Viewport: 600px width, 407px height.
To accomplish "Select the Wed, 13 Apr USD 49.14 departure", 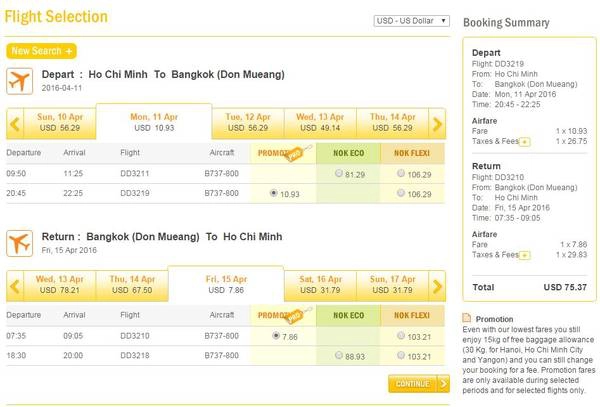I will pos(320,122).
